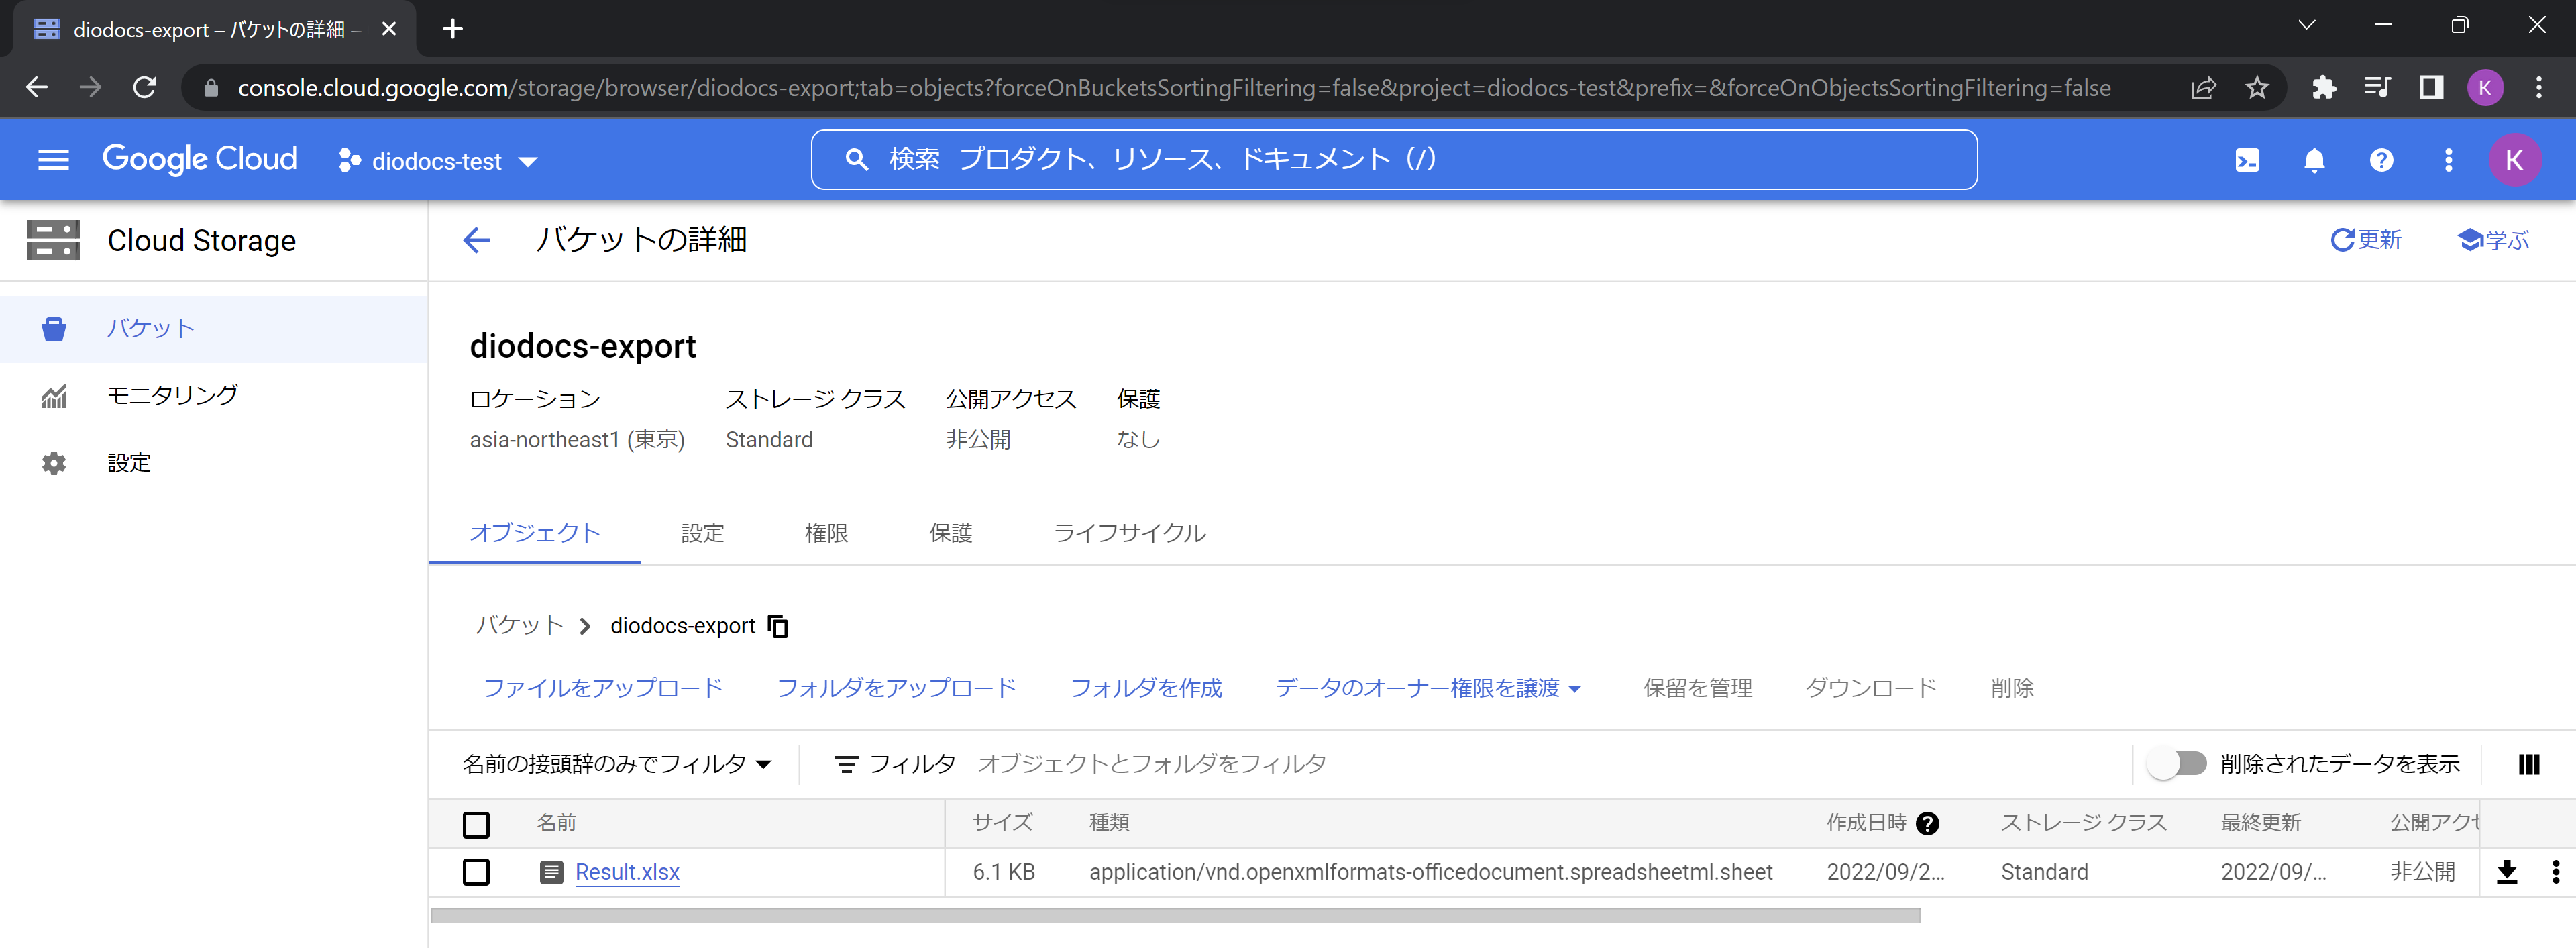
Task: Click the back arrow beside バケットの詳細
Action: pos(477,240)
